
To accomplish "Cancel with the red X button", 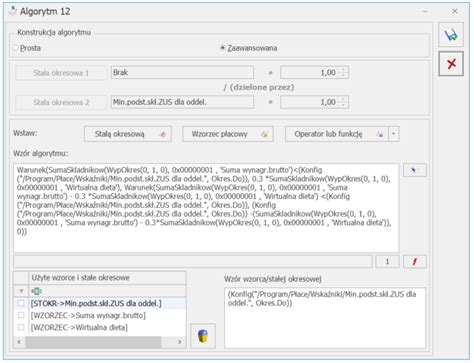I will pos(451,64).
